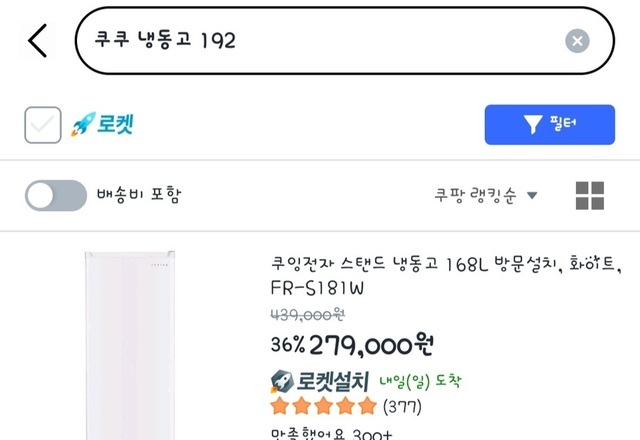Click the orange star rating

324,407
